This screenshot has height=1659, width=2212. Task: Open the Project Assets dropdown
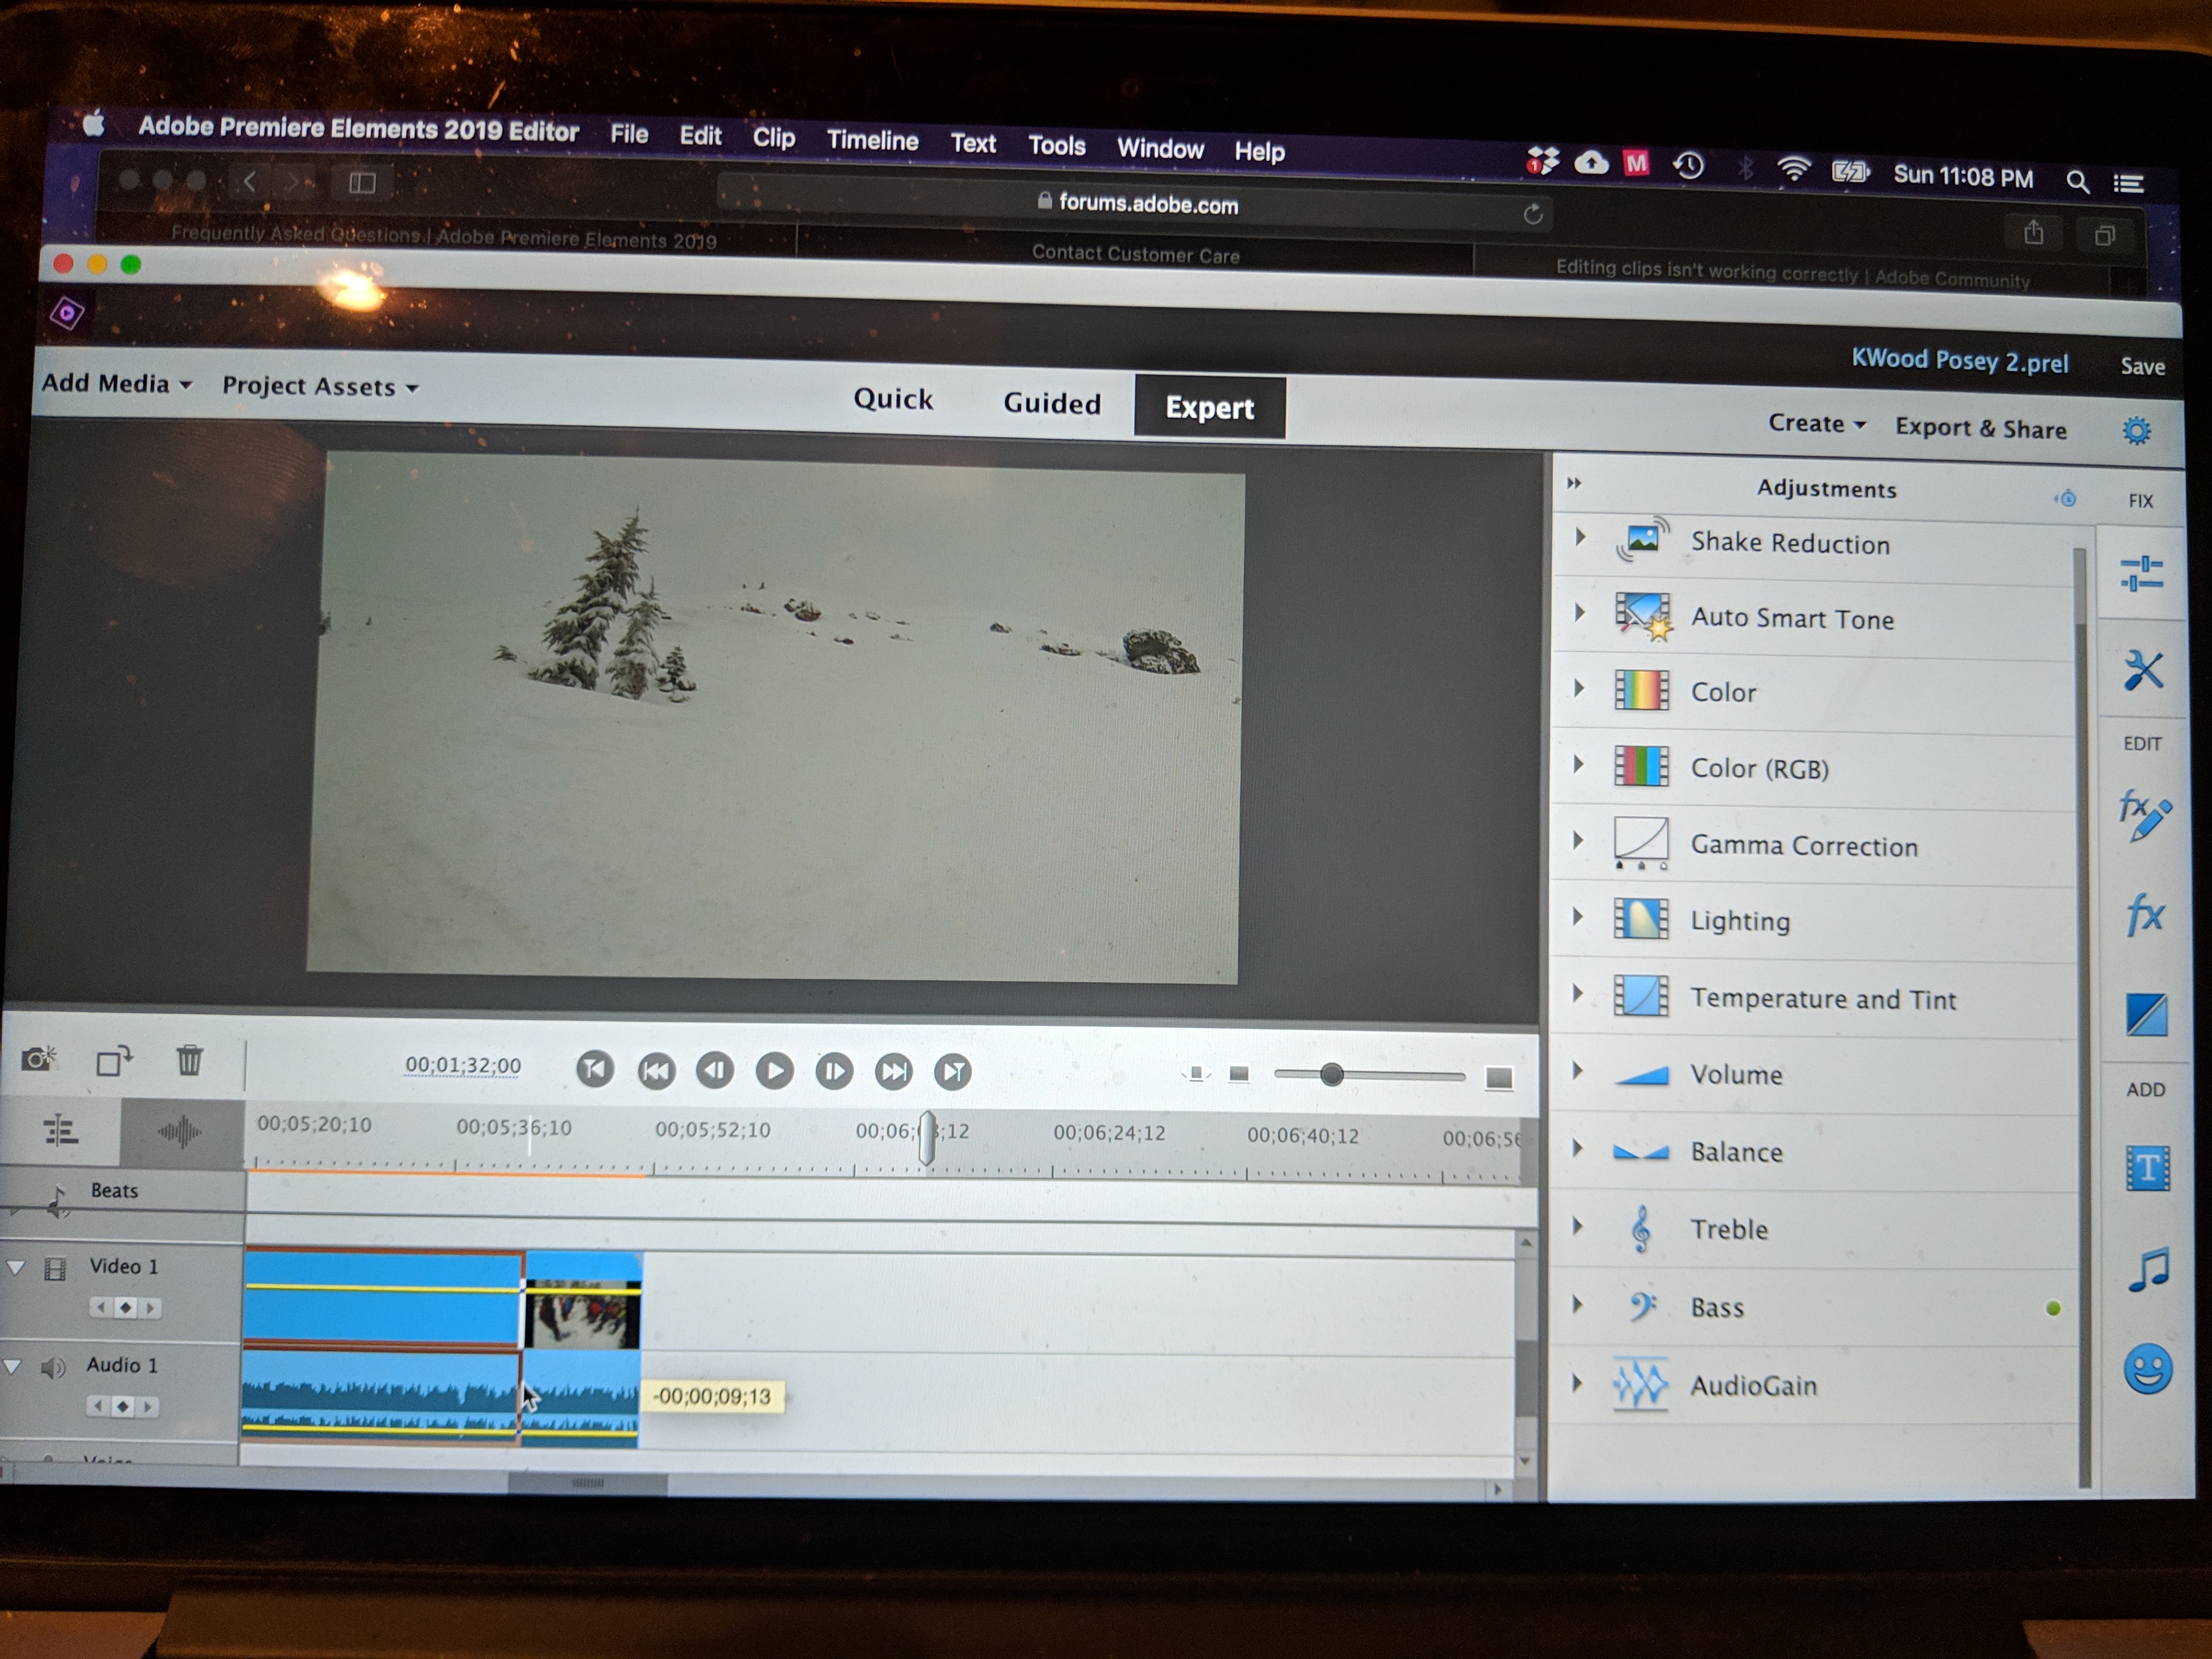tap(320, 387)
